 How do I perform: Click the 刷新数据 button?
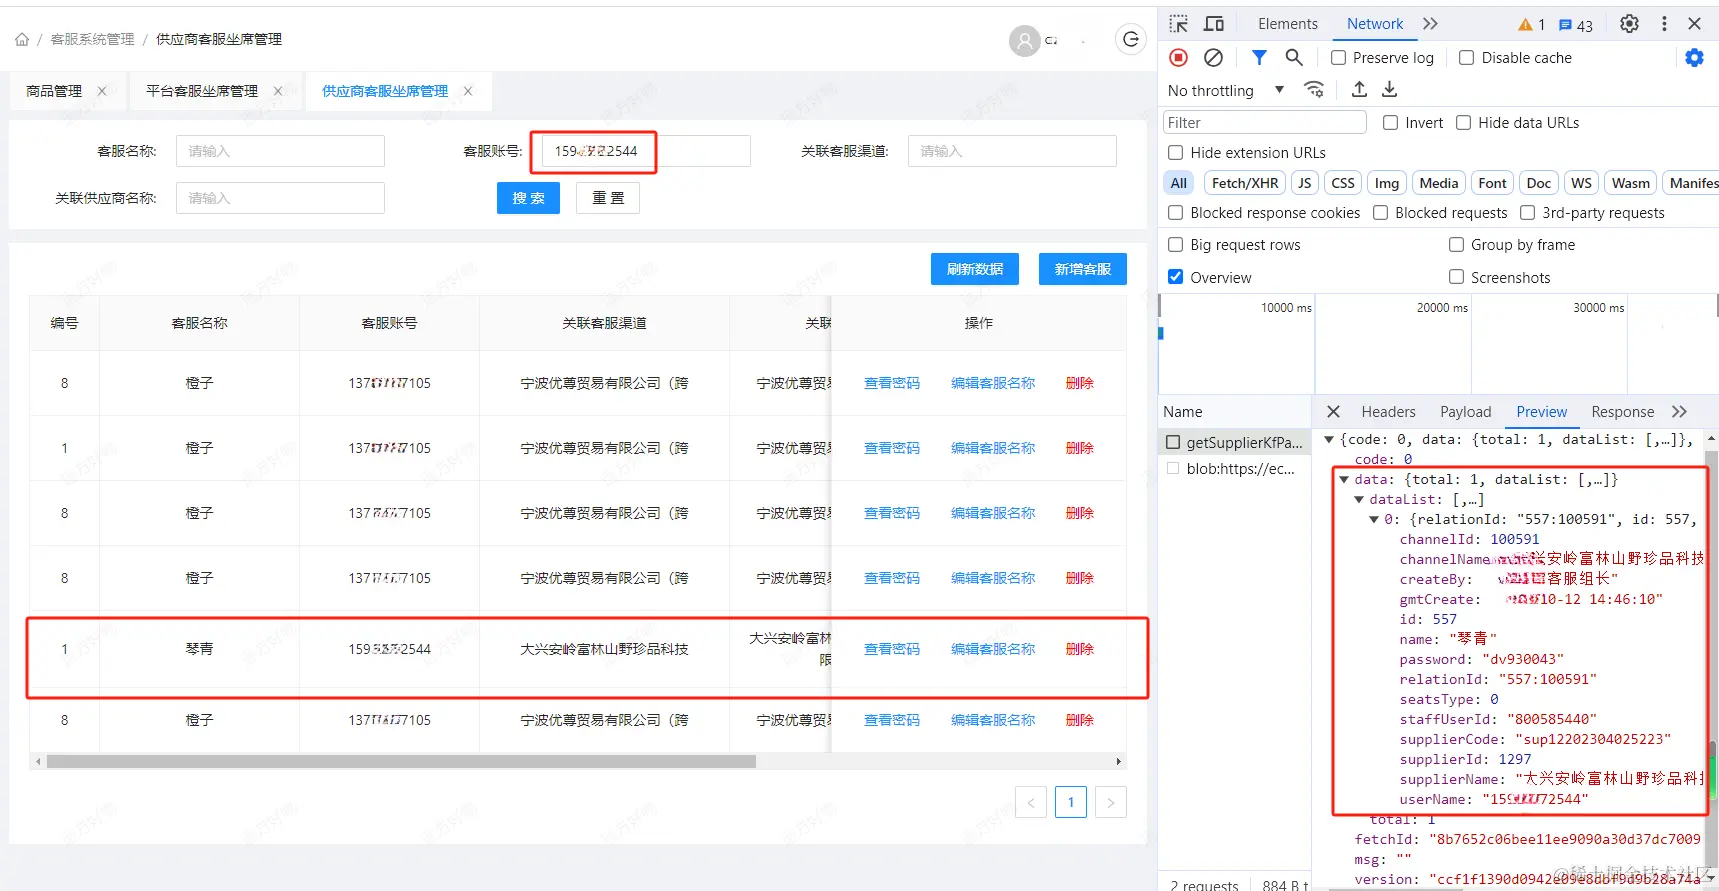coord(975,269)
